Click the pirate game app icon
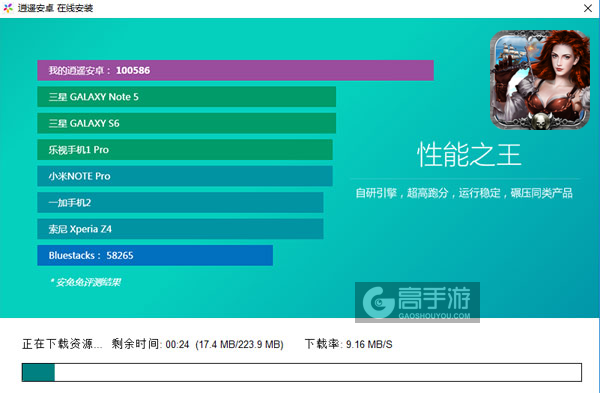Image resolution: width=600 pixels, height=393 pixels. (x=540, y=80)
